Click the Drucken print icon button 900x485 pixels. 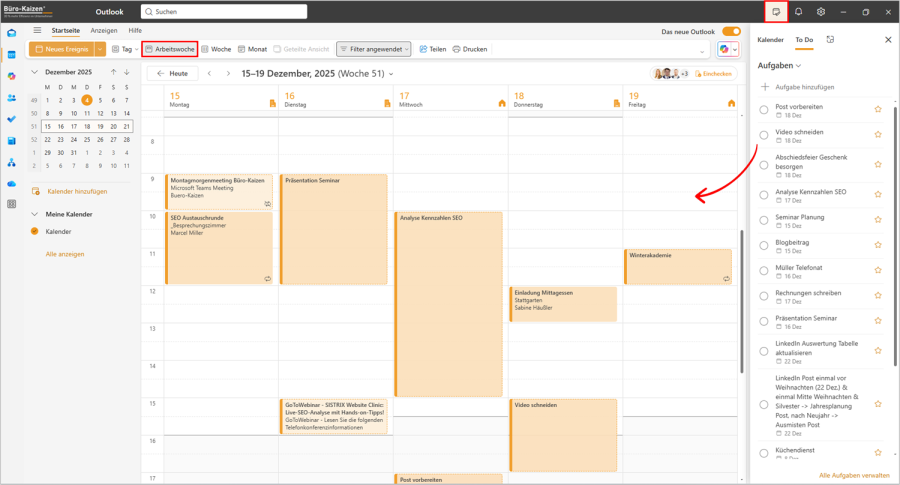(470, 49)
